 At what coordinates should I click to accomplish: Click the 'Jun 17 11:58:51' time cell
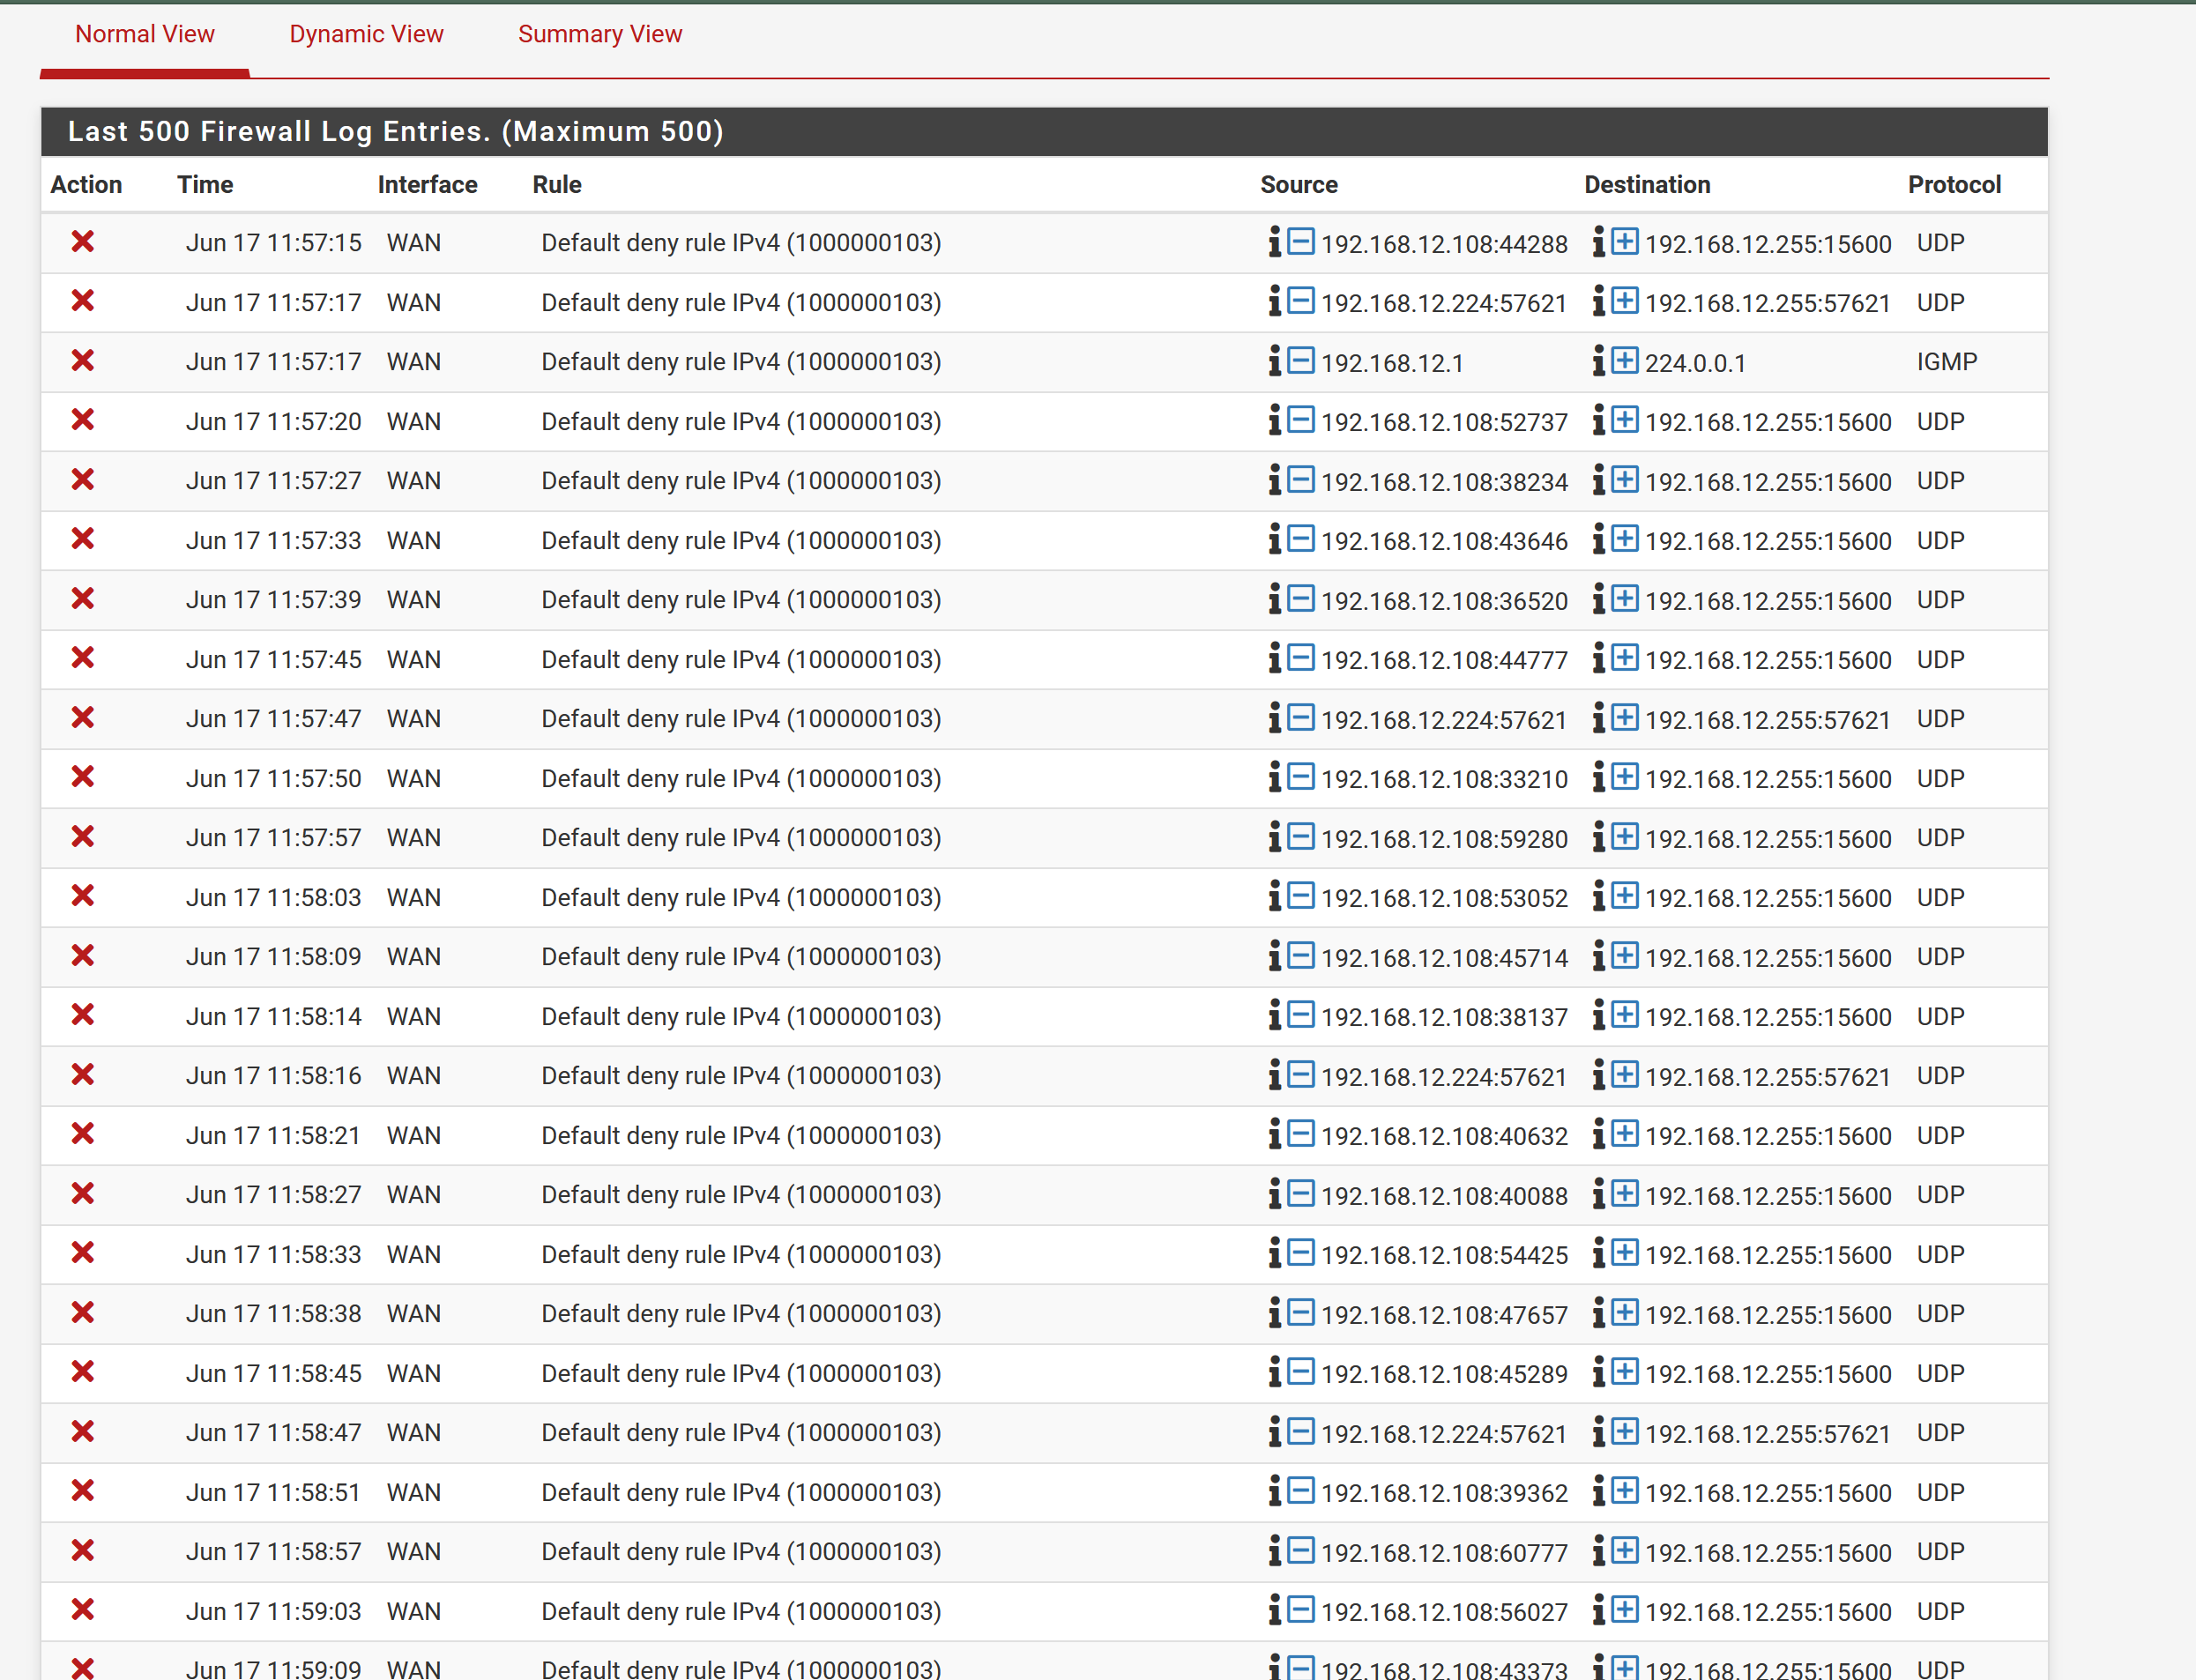(274, 1493)
